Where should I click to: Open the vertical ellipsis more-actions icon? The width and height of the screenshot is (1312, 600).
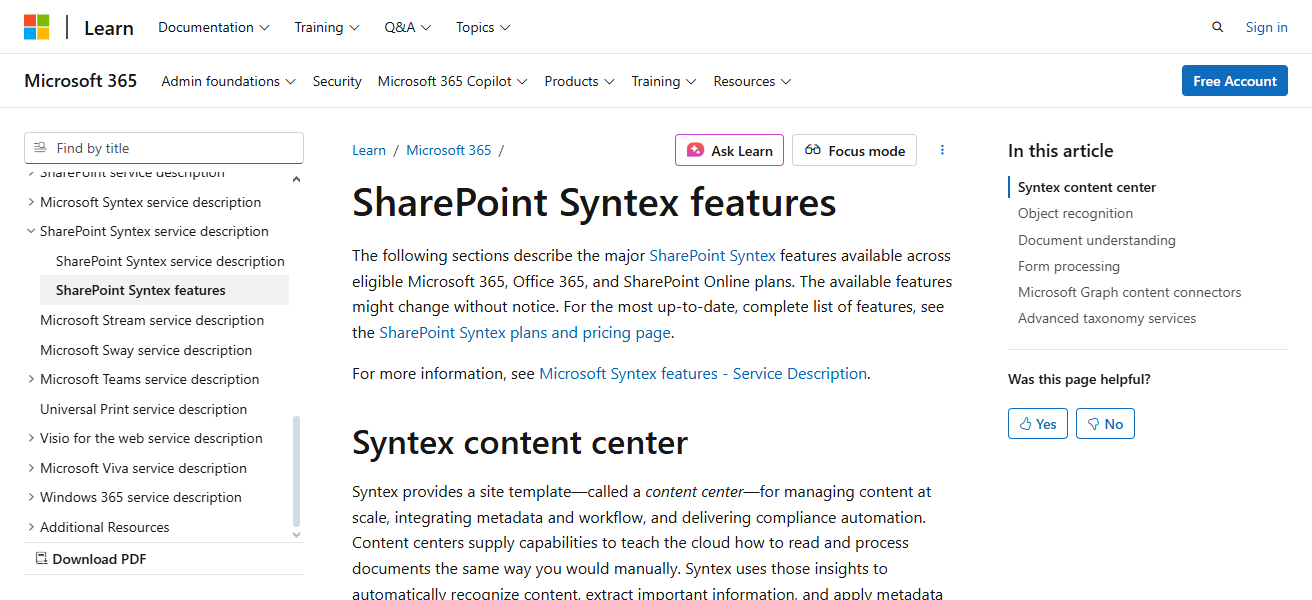(x=942, y=149)
